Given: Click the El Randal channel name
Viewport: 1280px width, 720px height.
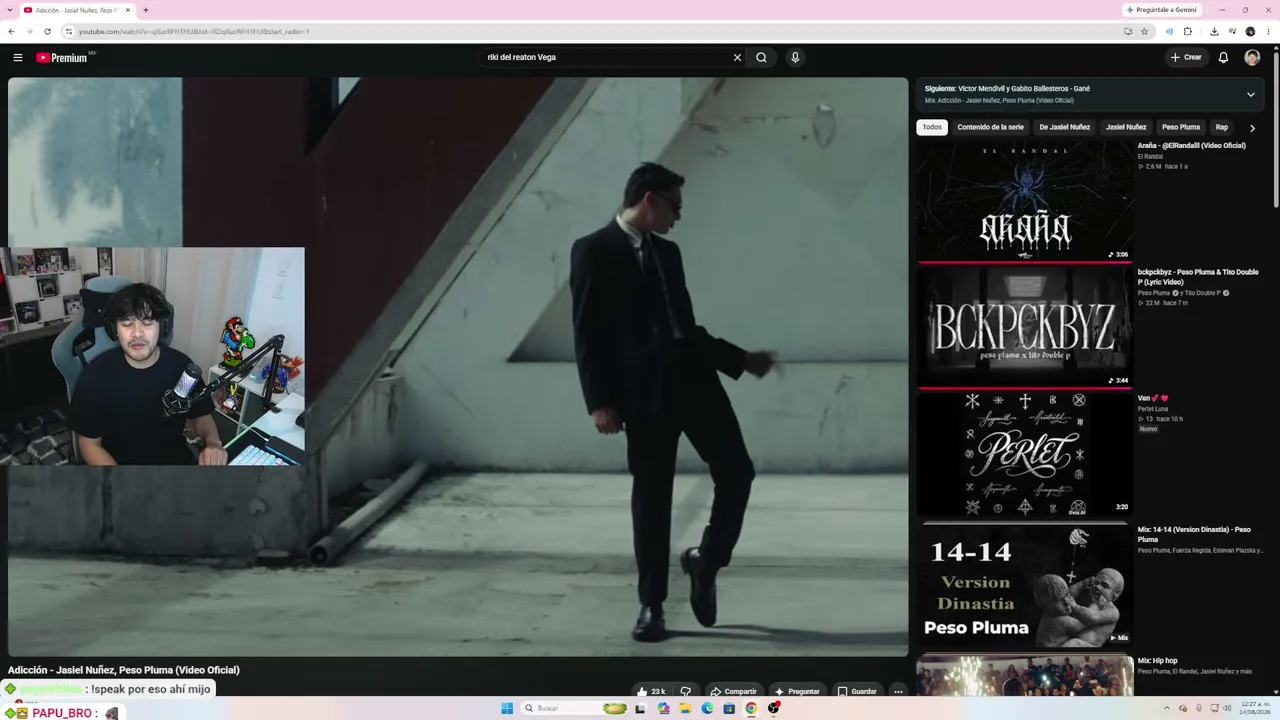Looking at the screenshot, I should pos(1150,156).
